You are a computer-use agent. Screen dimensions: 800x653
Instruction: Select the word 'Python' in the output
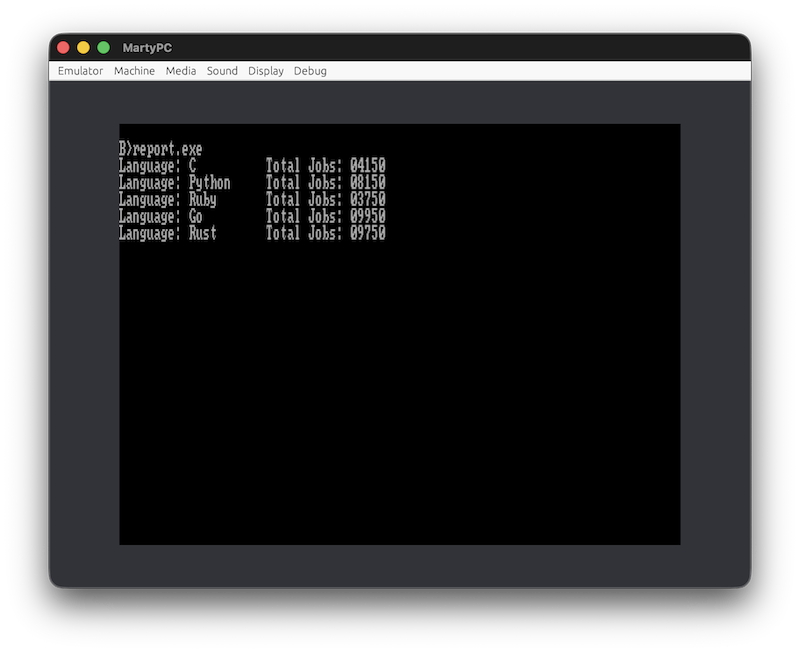pos(209,183)
